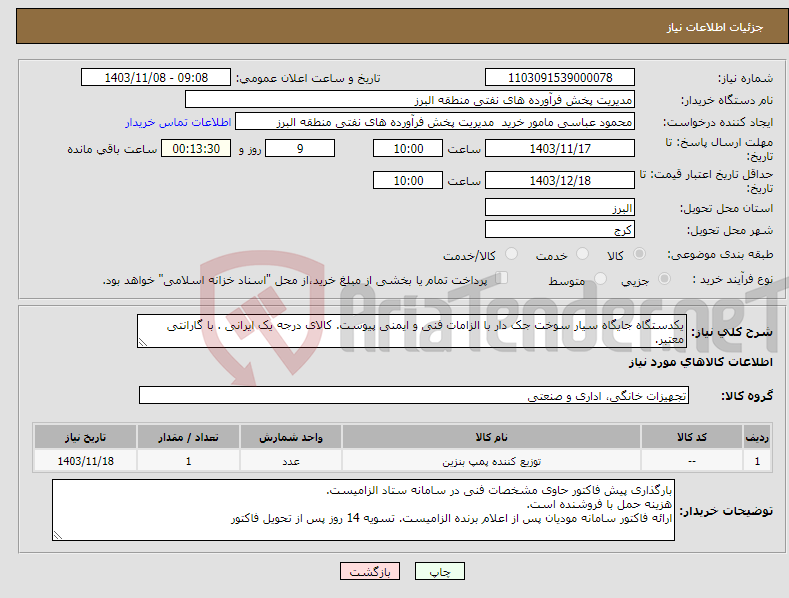Click the بازگشت (back) button

pos(370,571)
